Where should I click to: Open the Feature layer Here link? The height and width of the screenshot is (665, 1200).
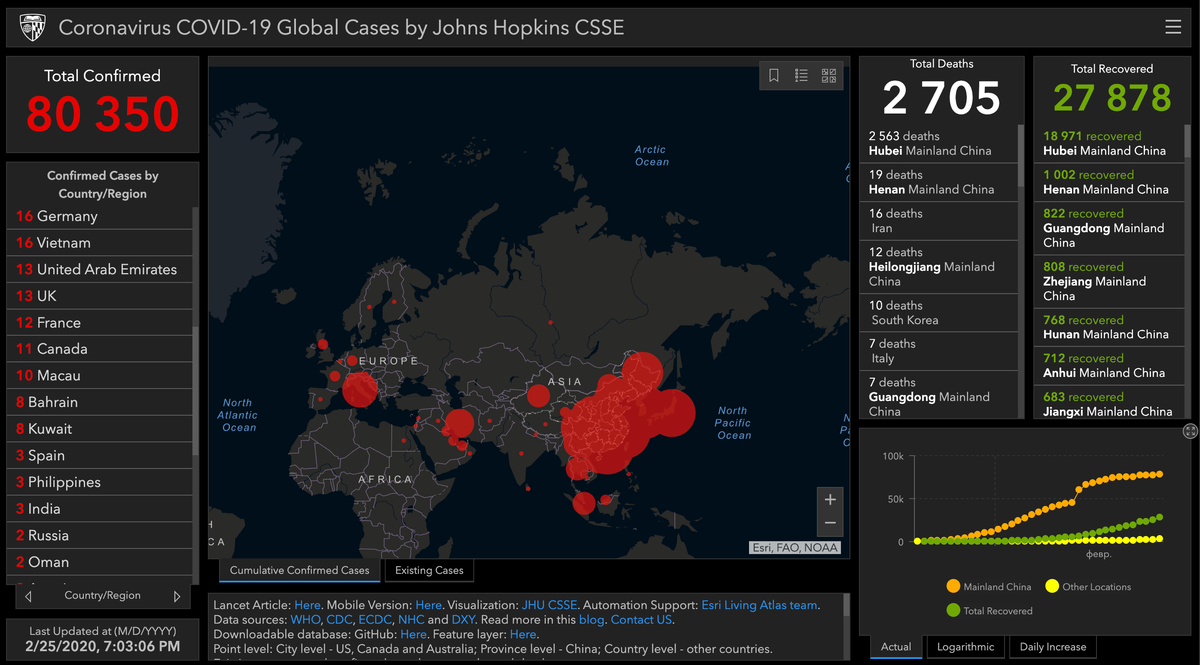coord(523,635)
